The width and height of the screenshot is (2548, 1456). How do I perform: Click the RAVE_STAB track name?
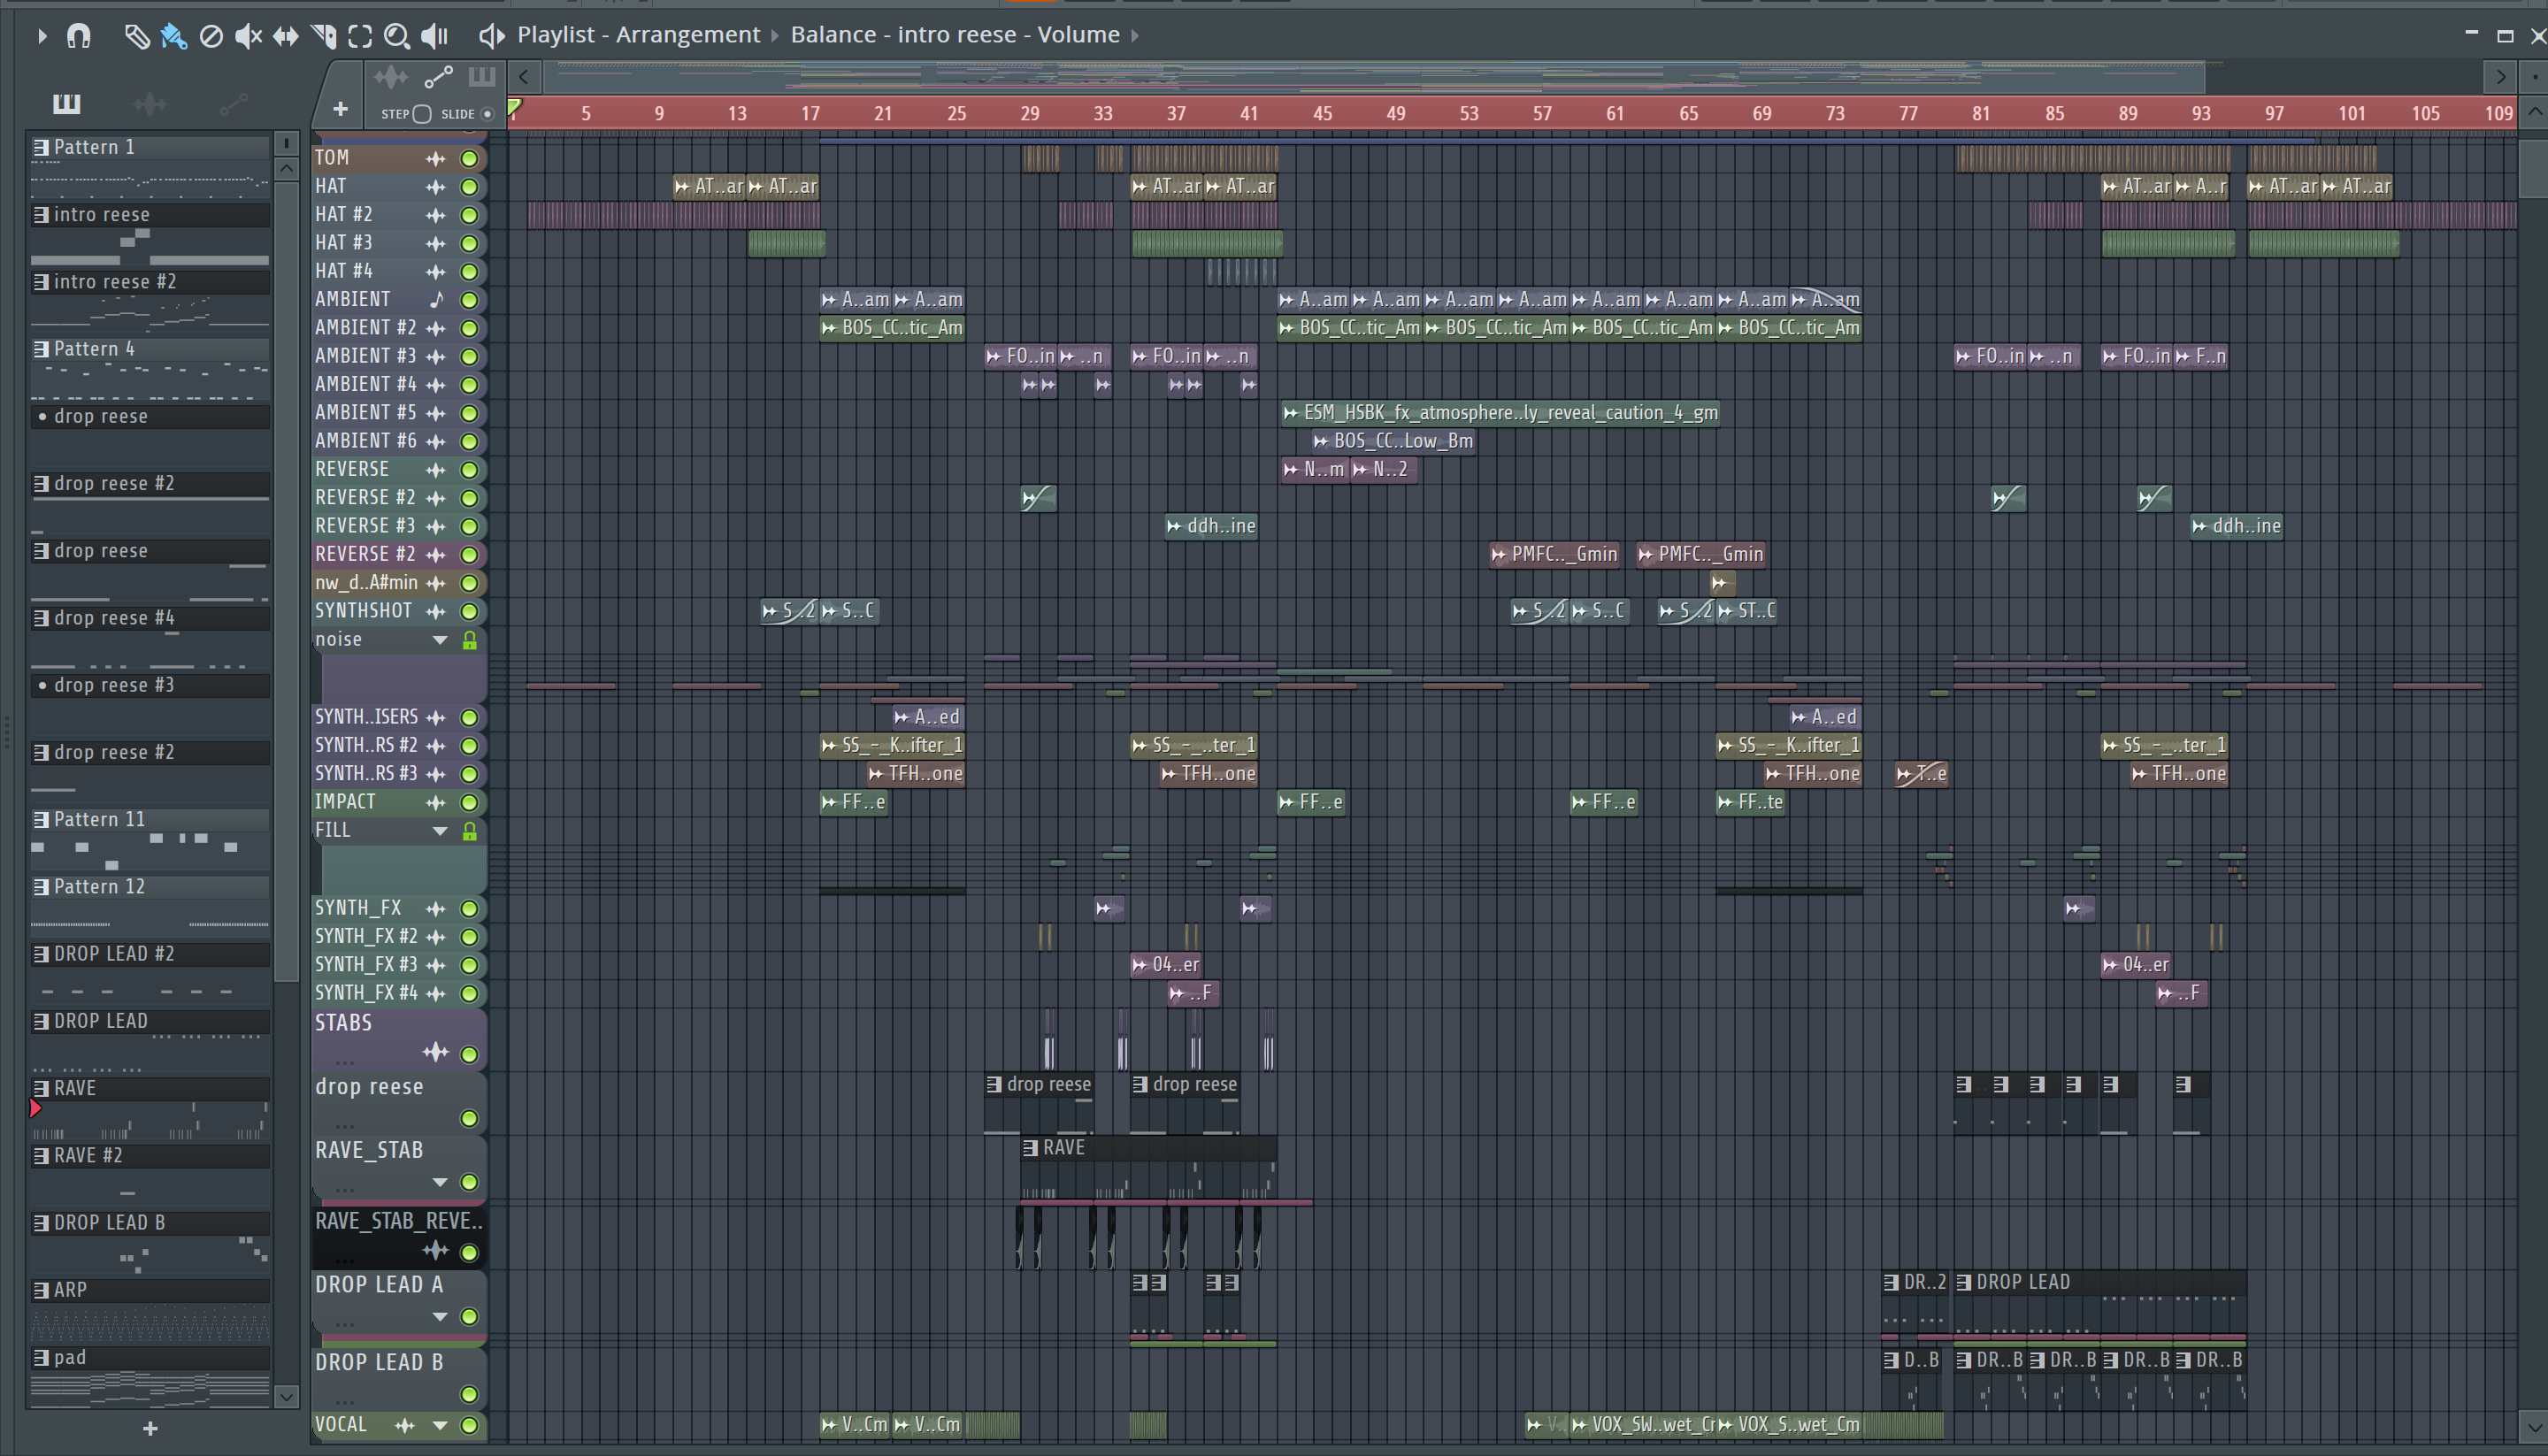(x=369, y=1150)
